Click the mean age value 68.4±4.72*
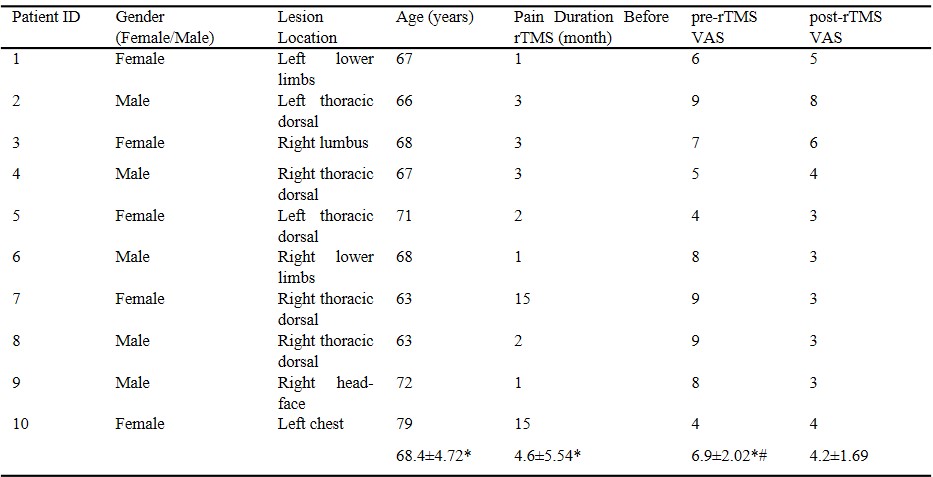Image resolution: width=933 pixels, height=477 pixels. [435, 457]
